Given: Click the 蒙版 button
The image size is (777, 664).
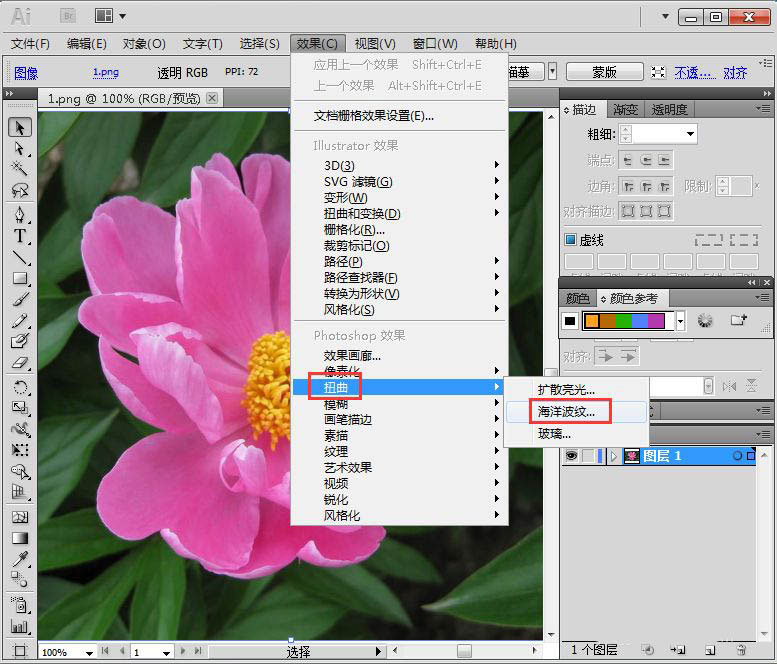Looking at the screenshot, I should [x=605, y=72].
